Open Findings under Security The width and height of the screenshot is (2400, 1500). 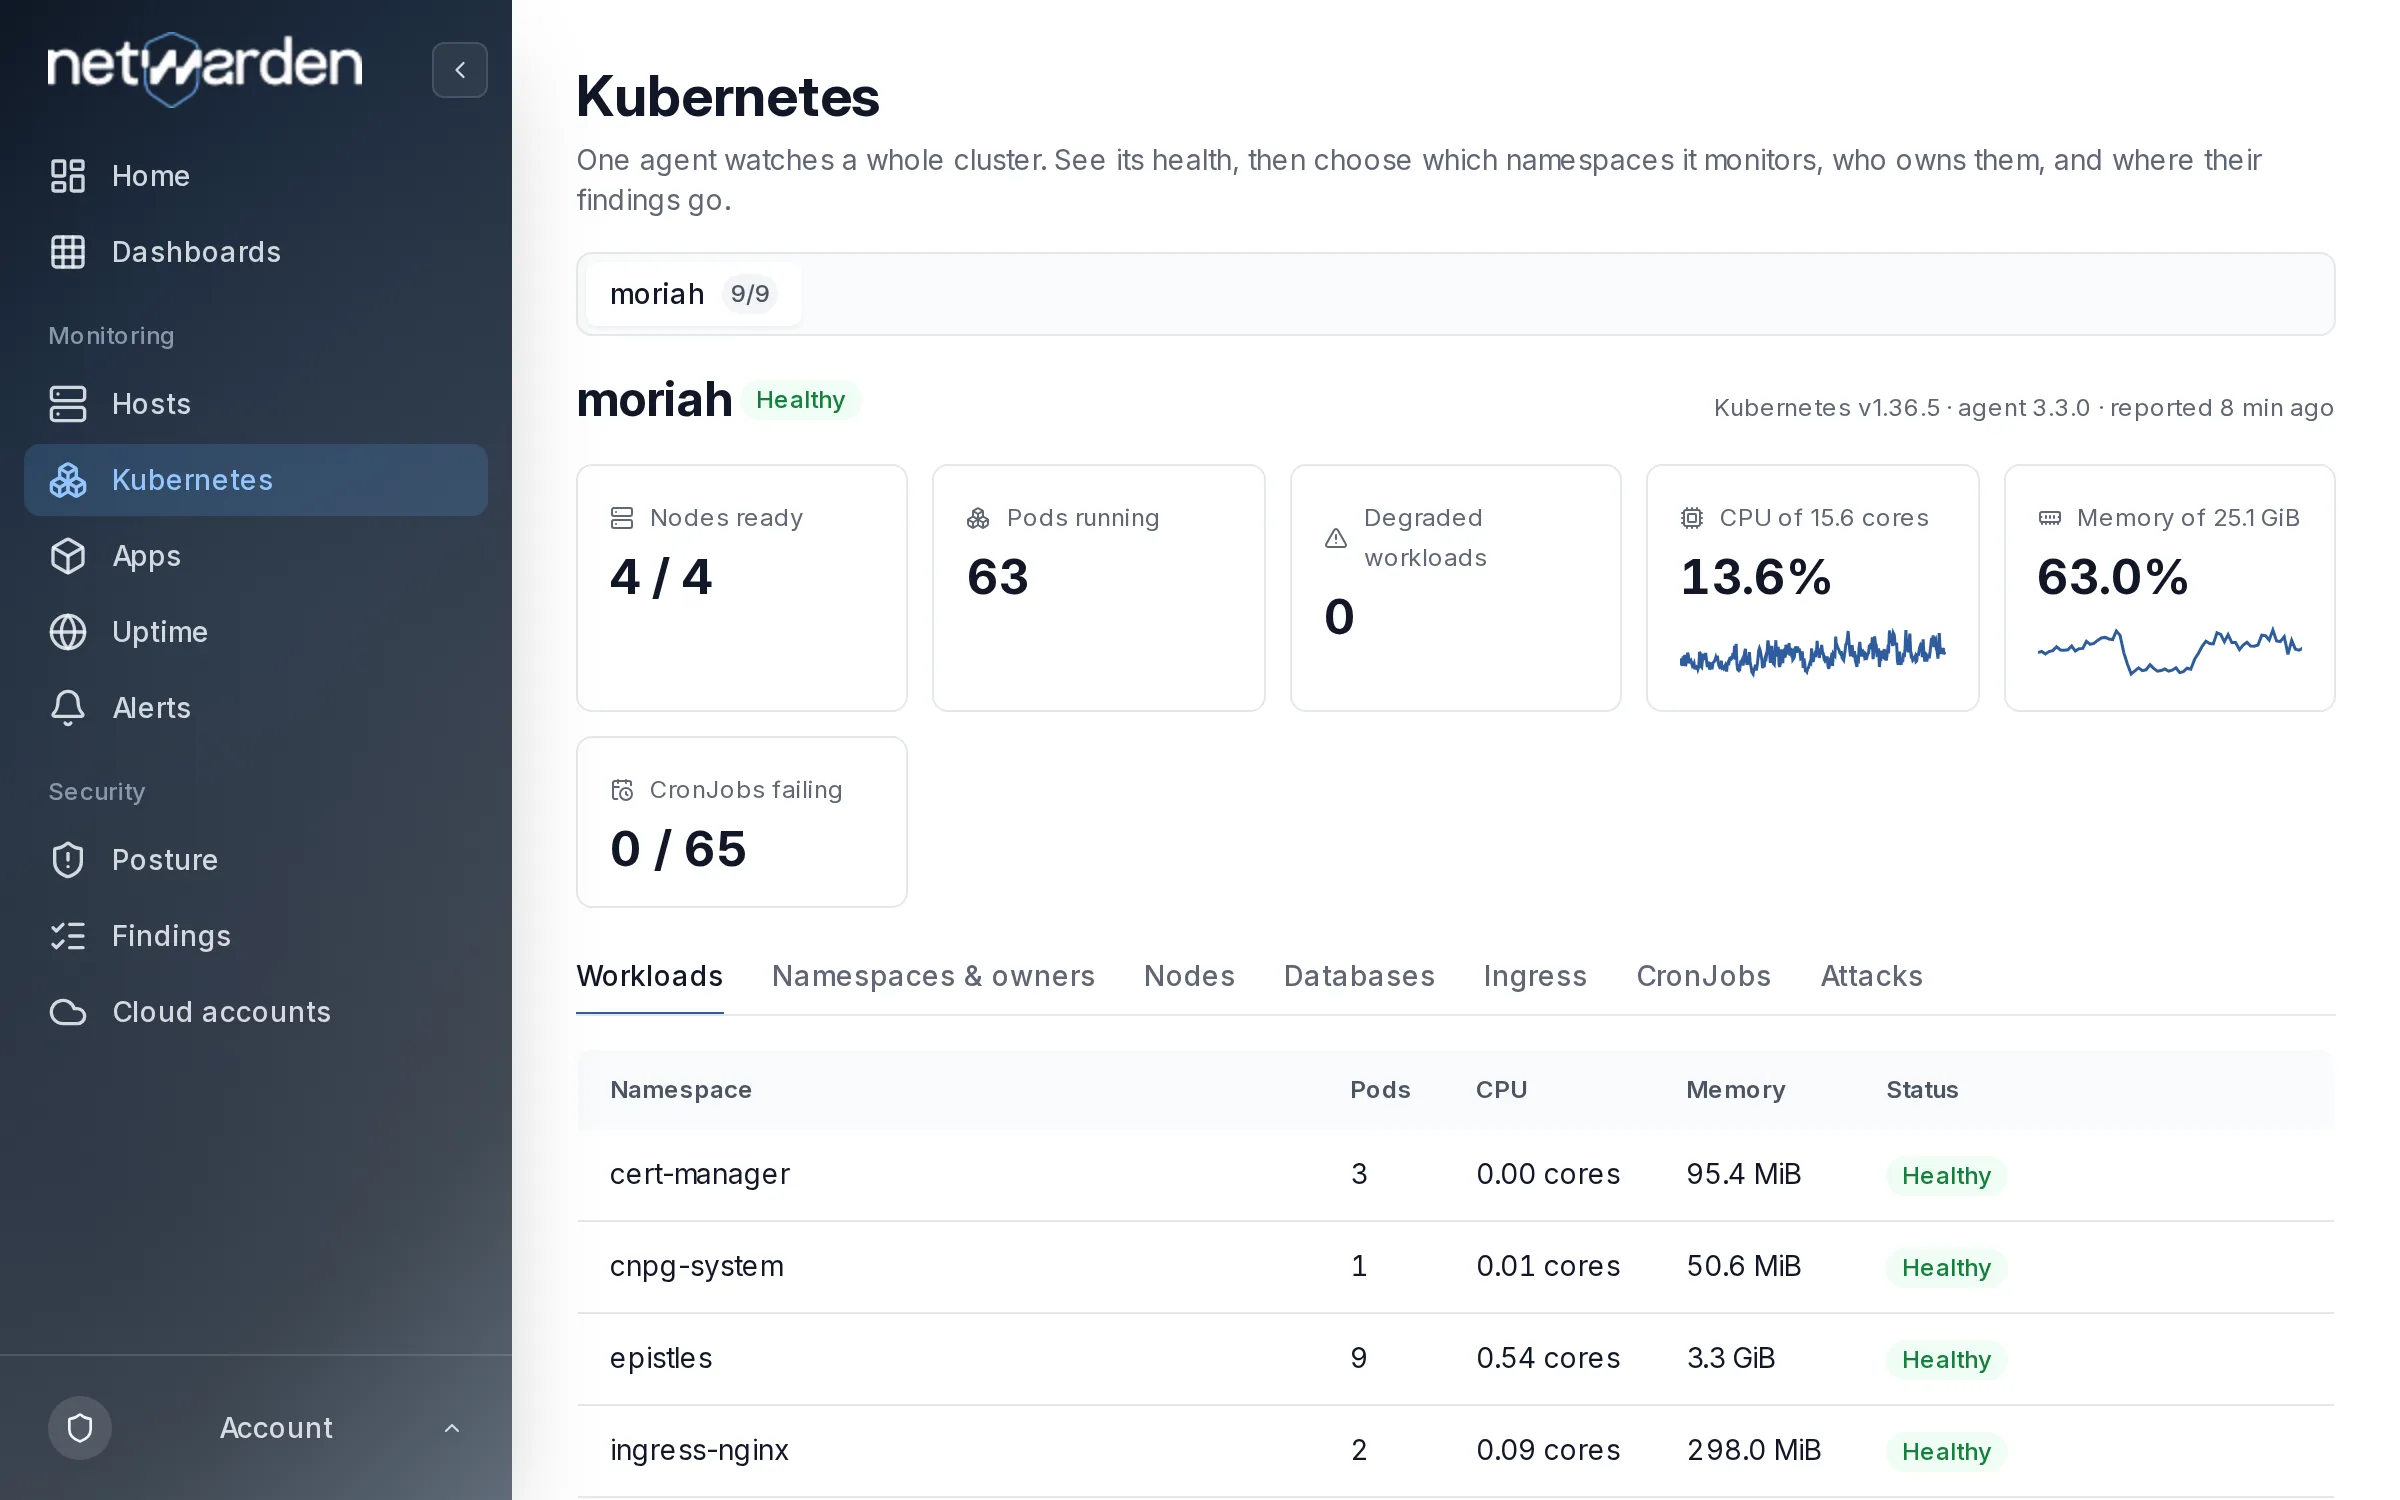tap(172, 936)
